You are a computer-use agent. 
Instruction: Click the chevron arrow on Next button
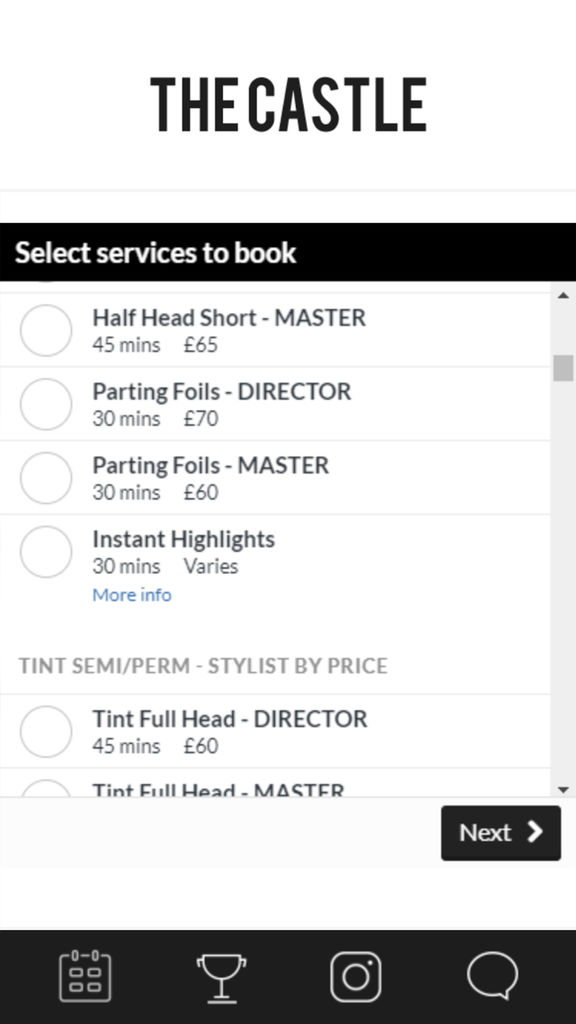536,831
